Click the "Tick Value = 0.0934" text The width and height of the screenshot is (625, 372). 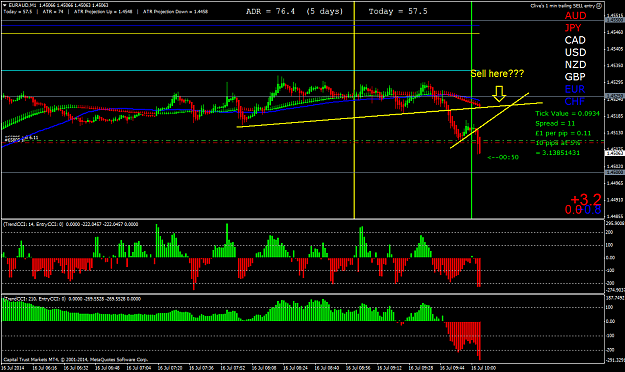tap(567, 114)
